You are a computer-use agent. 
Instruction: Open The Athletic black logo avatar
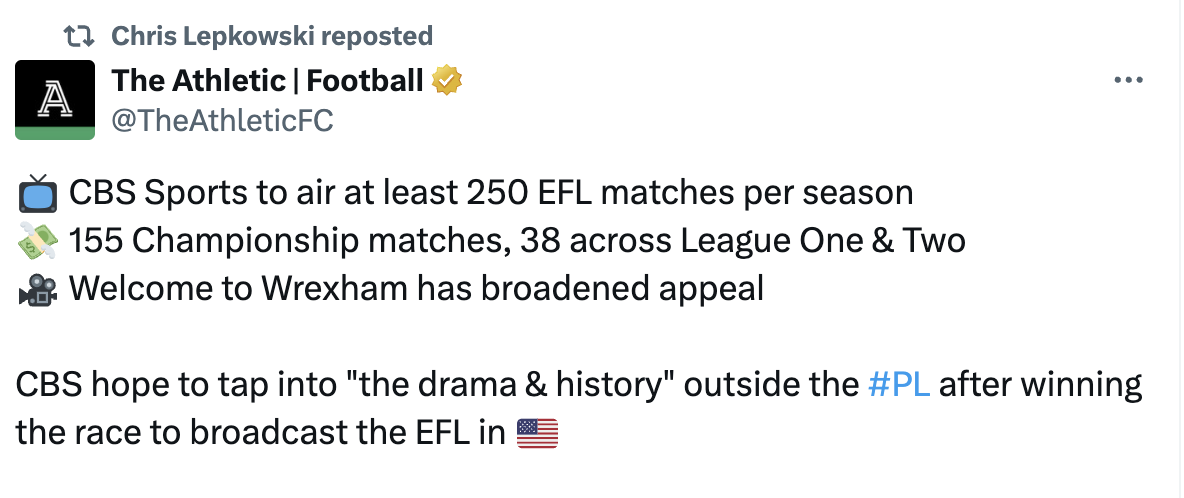[55, 100]
